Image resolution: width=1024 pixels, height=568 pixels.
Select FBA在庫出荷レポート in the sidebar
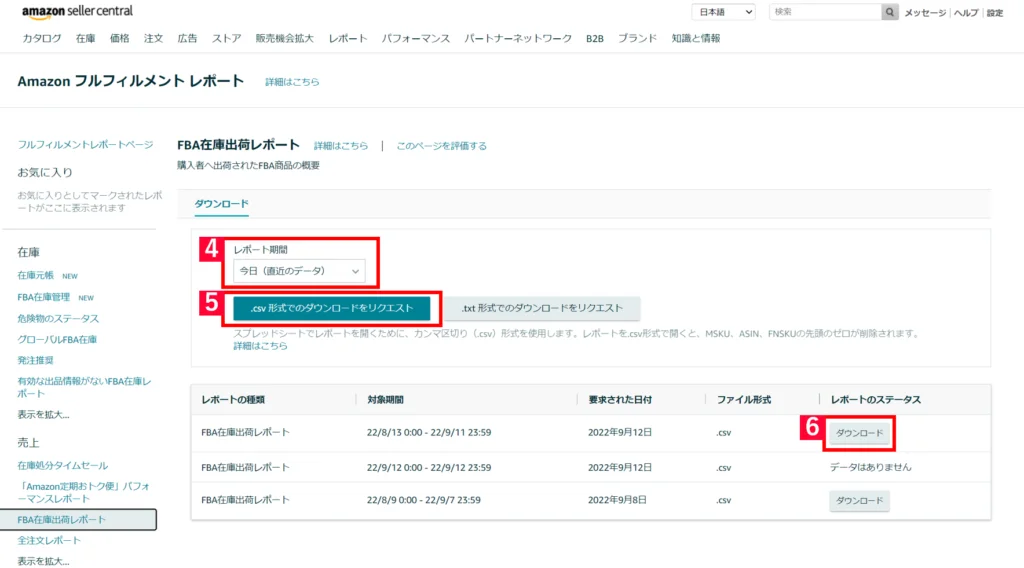[x=78, y=520]
